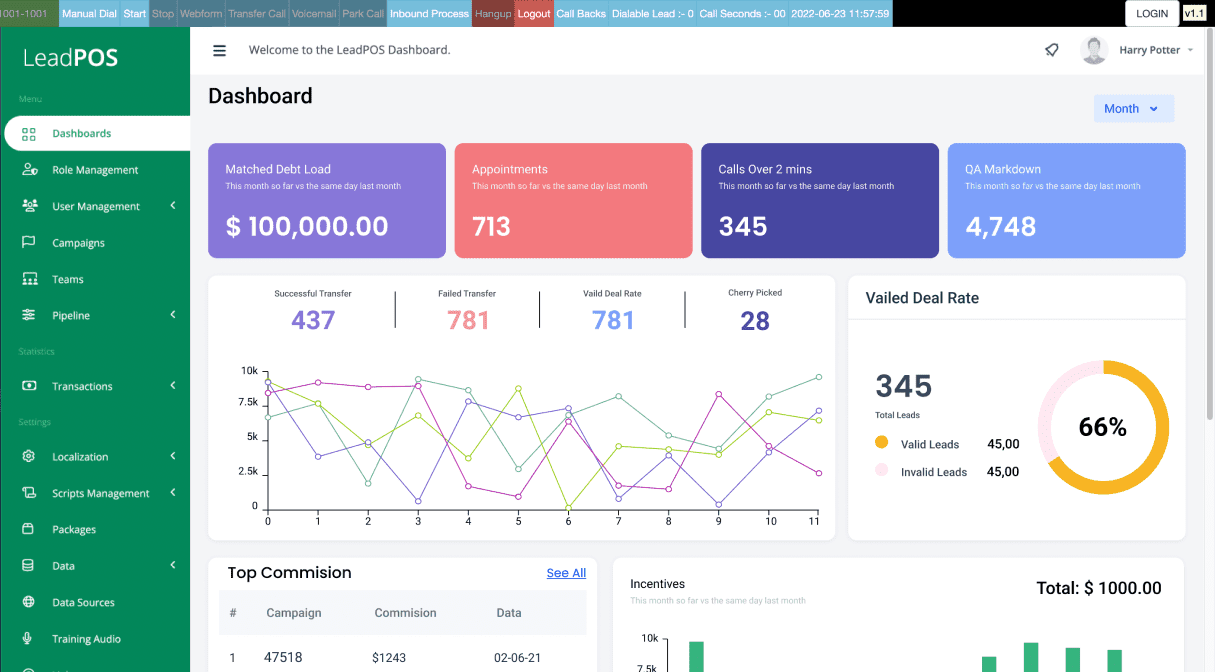Select the Packages sidebar icon
This screenshot has width=1215, height=672.
tap(29, 529)
